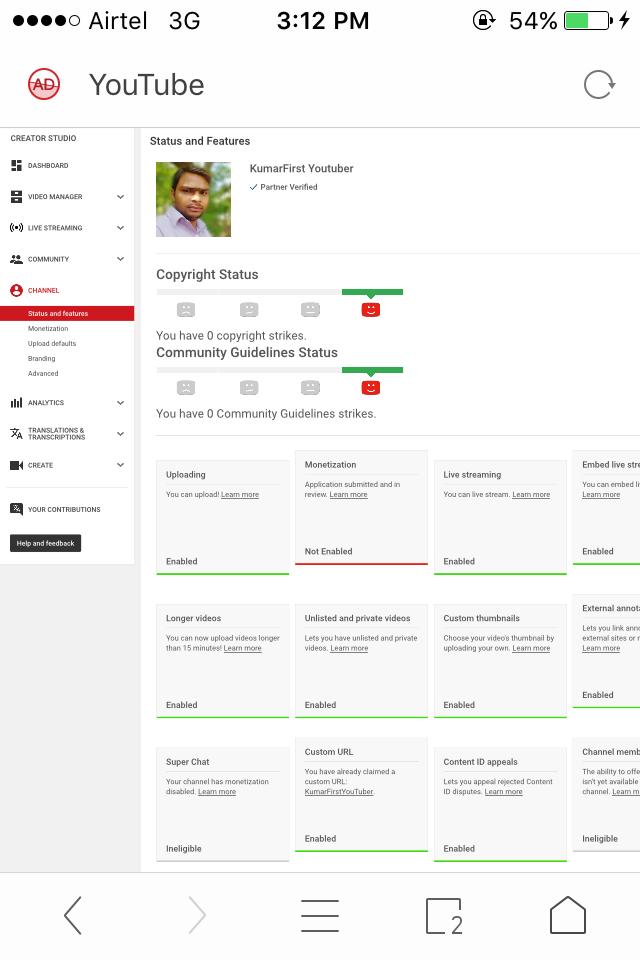Click the CREATOR STUDIO heading
This screenshot has width=640, height=960.
[x=43, y=138]
